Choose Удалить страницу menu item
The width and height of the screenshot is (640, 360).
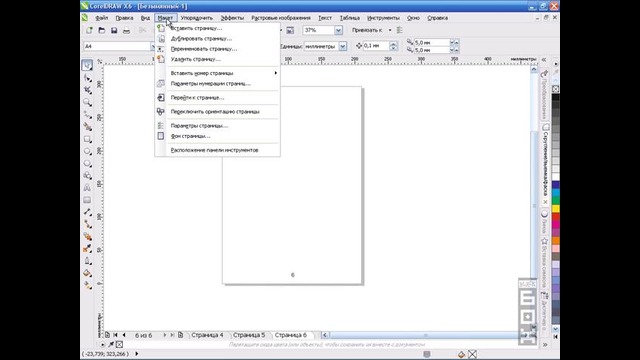(218, 59)
